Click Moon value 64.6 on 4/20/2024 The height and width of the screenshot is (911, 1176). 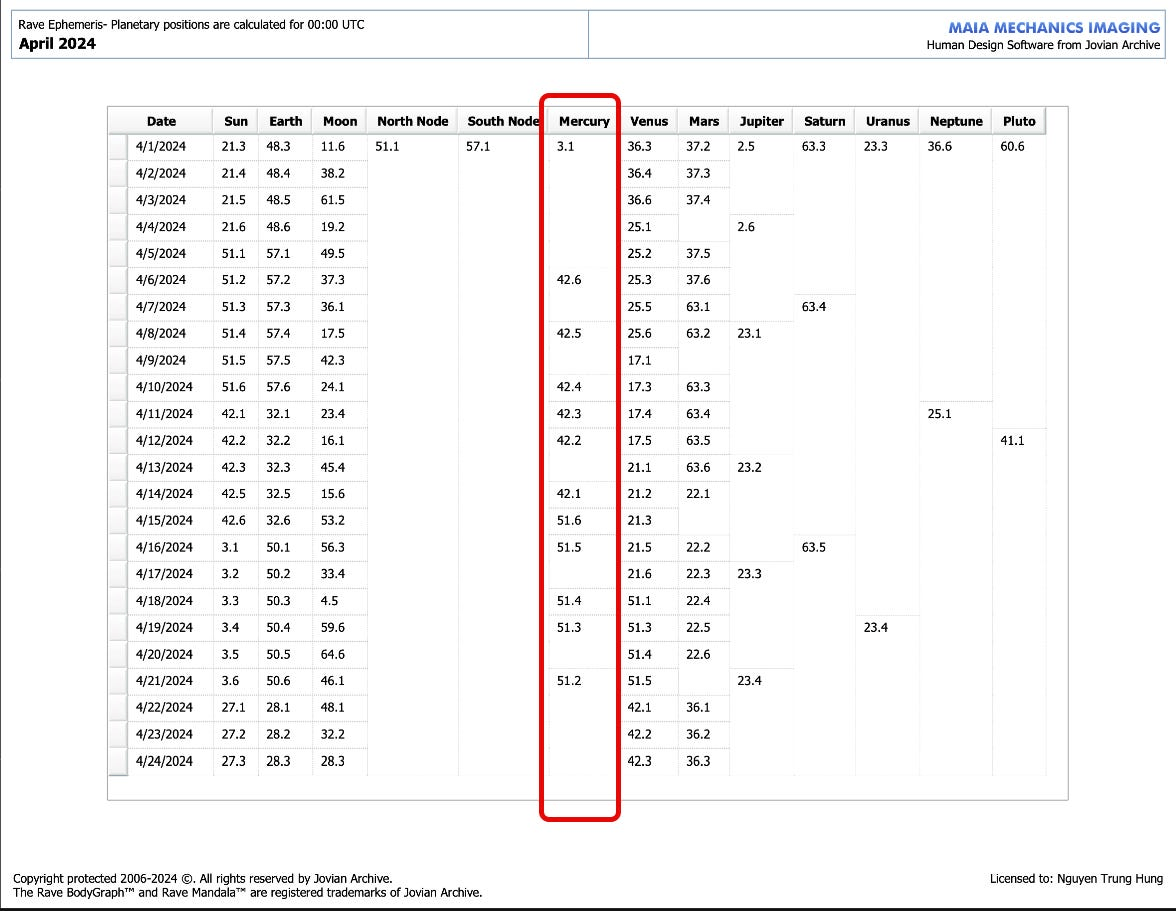(332, 655)
